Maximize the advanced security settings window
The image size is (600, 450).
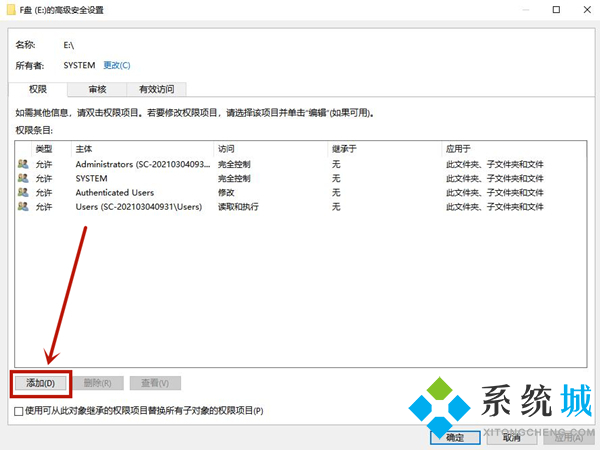[556, 10]
